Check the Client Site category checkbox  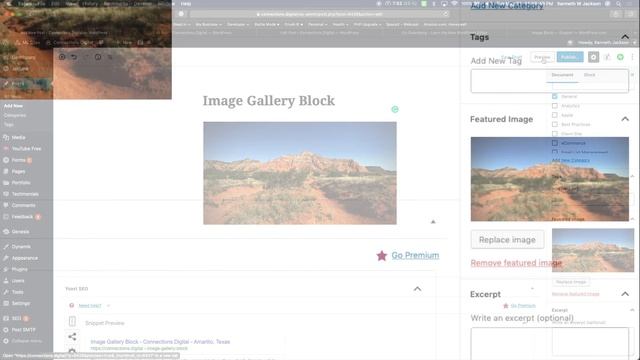tap(555, 133)
